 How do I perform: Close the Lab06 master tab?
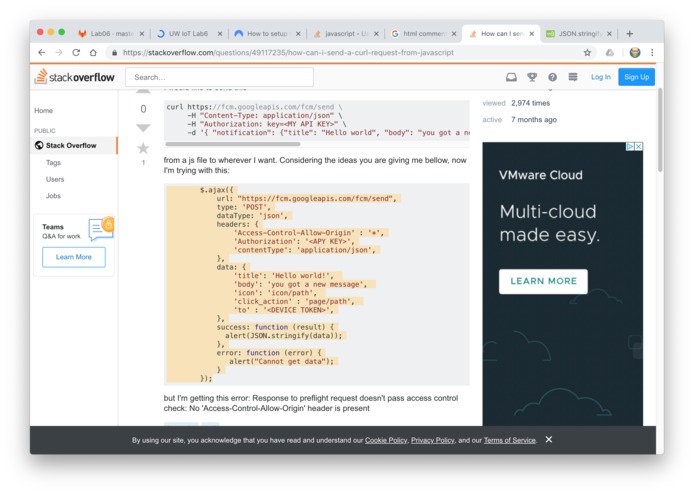142,34
